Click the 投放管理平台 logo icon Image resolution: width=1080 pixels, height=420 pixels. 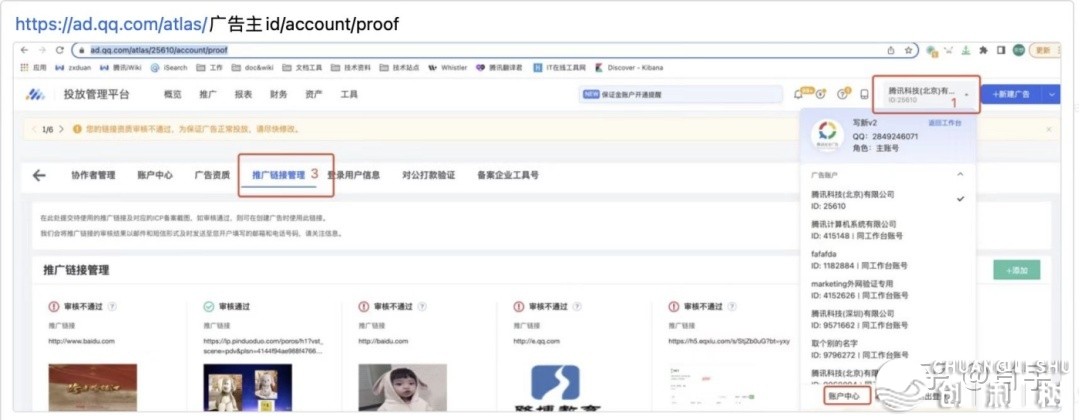point(35,94)
